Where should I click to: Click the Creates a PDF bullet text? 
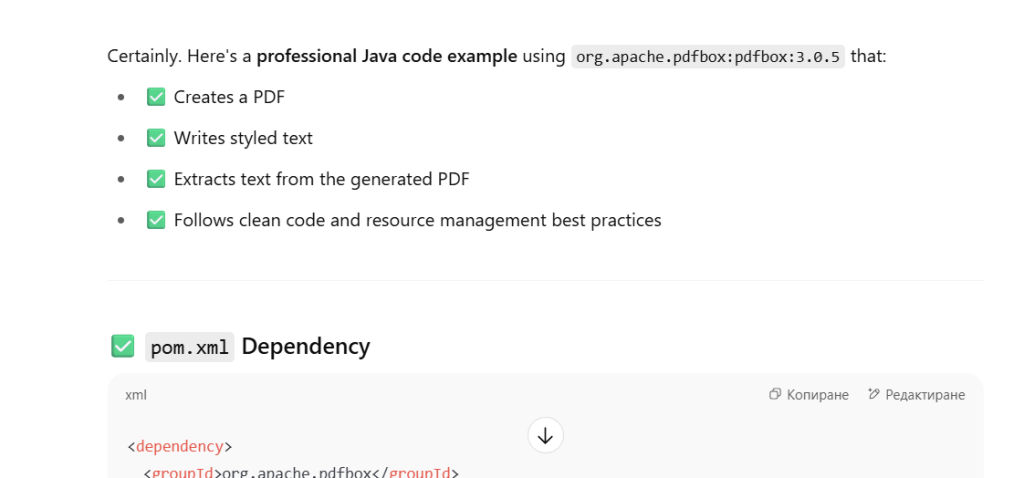(x=229, y=97)
